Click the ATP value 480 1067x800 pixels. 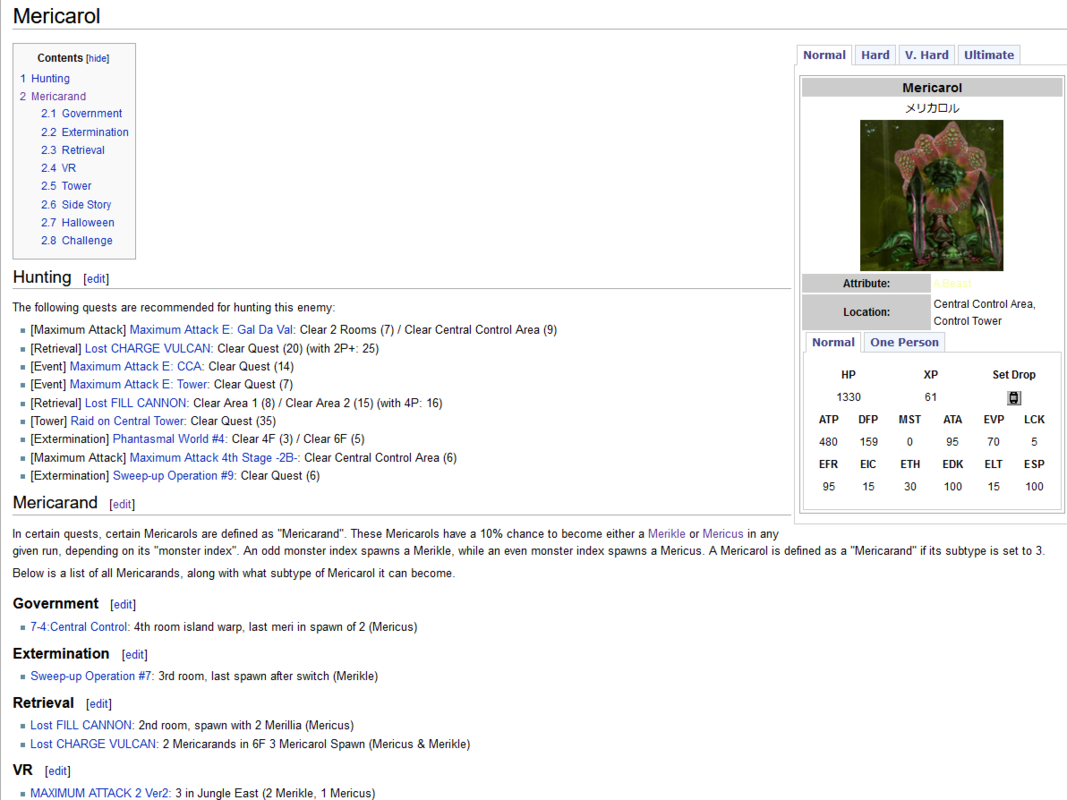click(828, 442)
